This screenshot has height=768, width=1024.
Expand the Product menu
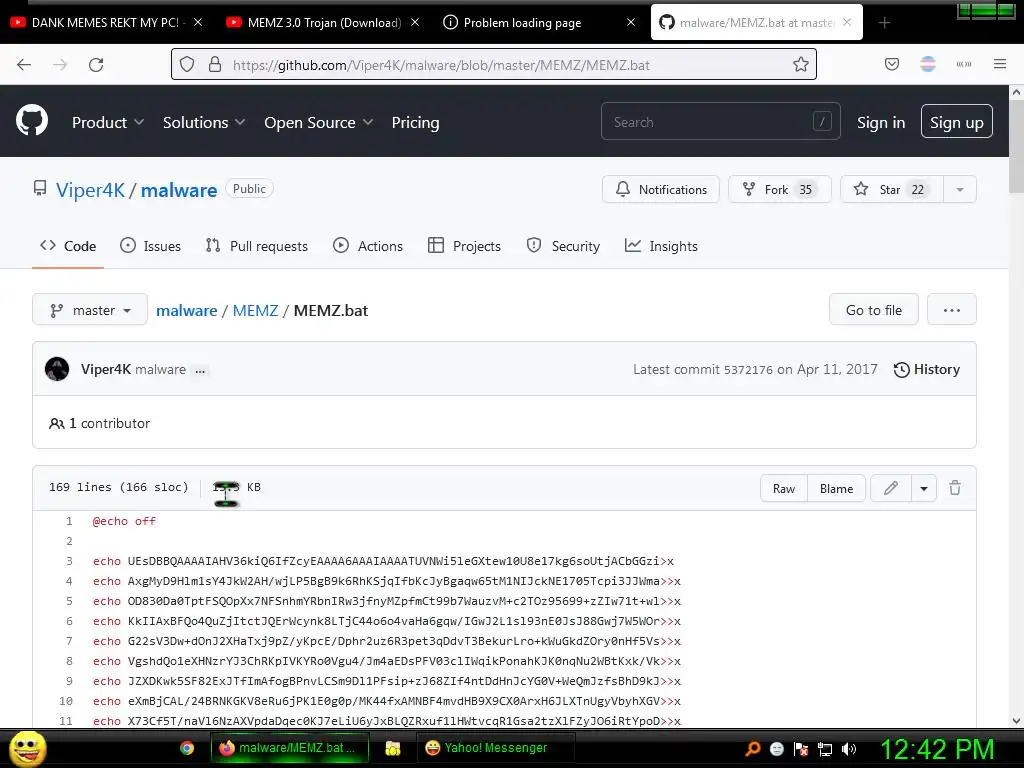point(108,122)
